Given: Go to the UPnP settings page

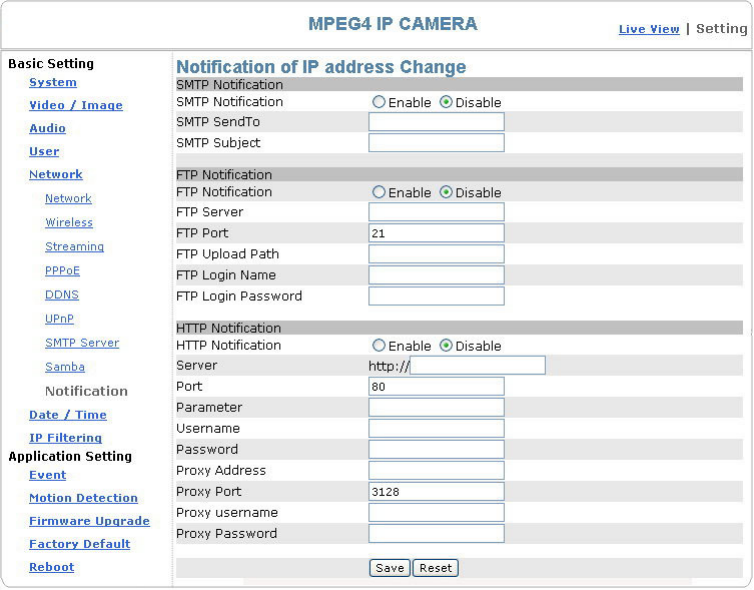Looking at the screenshot, I should (x=59, y=319).
